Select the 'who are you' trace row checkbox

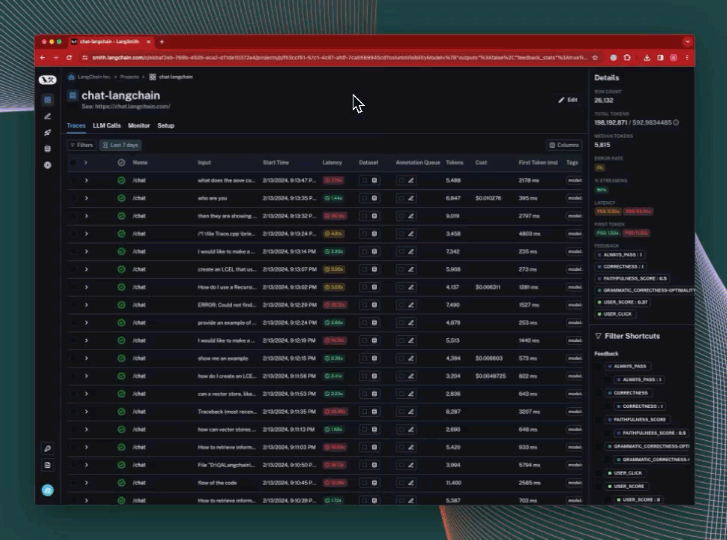[73, 198]
